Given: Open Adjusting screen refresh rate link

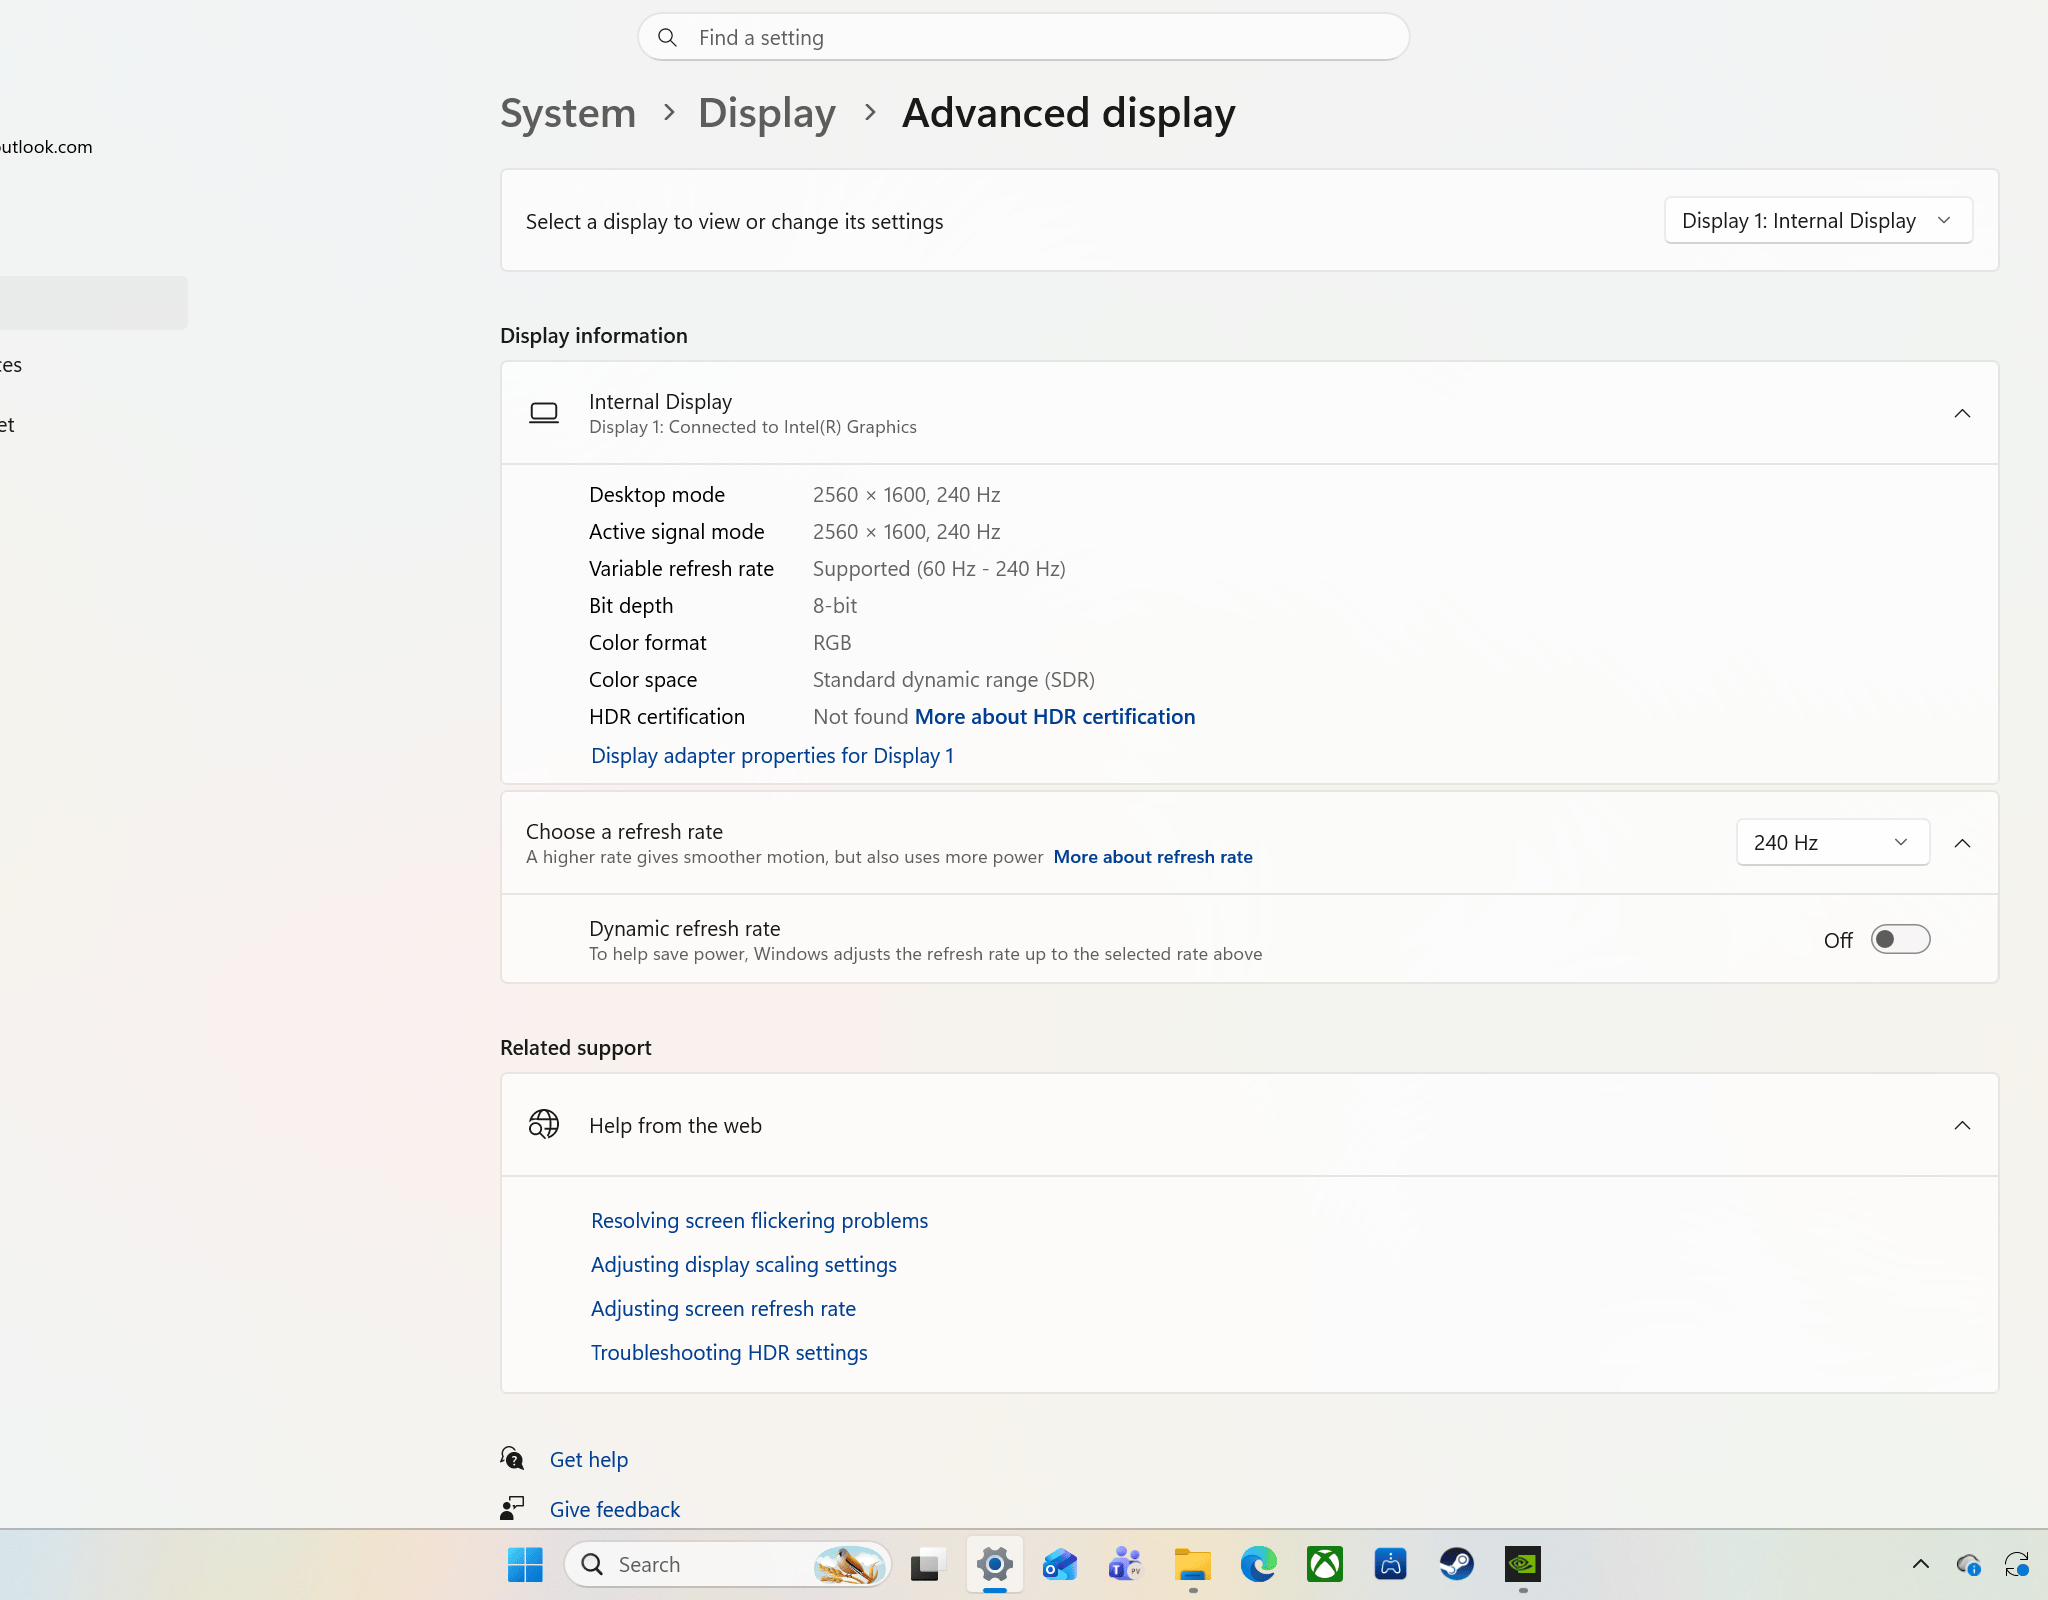Looking at the screenshot, I should [723, 1308].
